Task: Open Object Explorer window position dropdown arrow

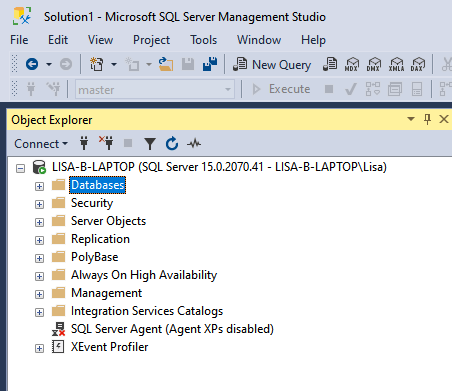Action: (411, 119)
